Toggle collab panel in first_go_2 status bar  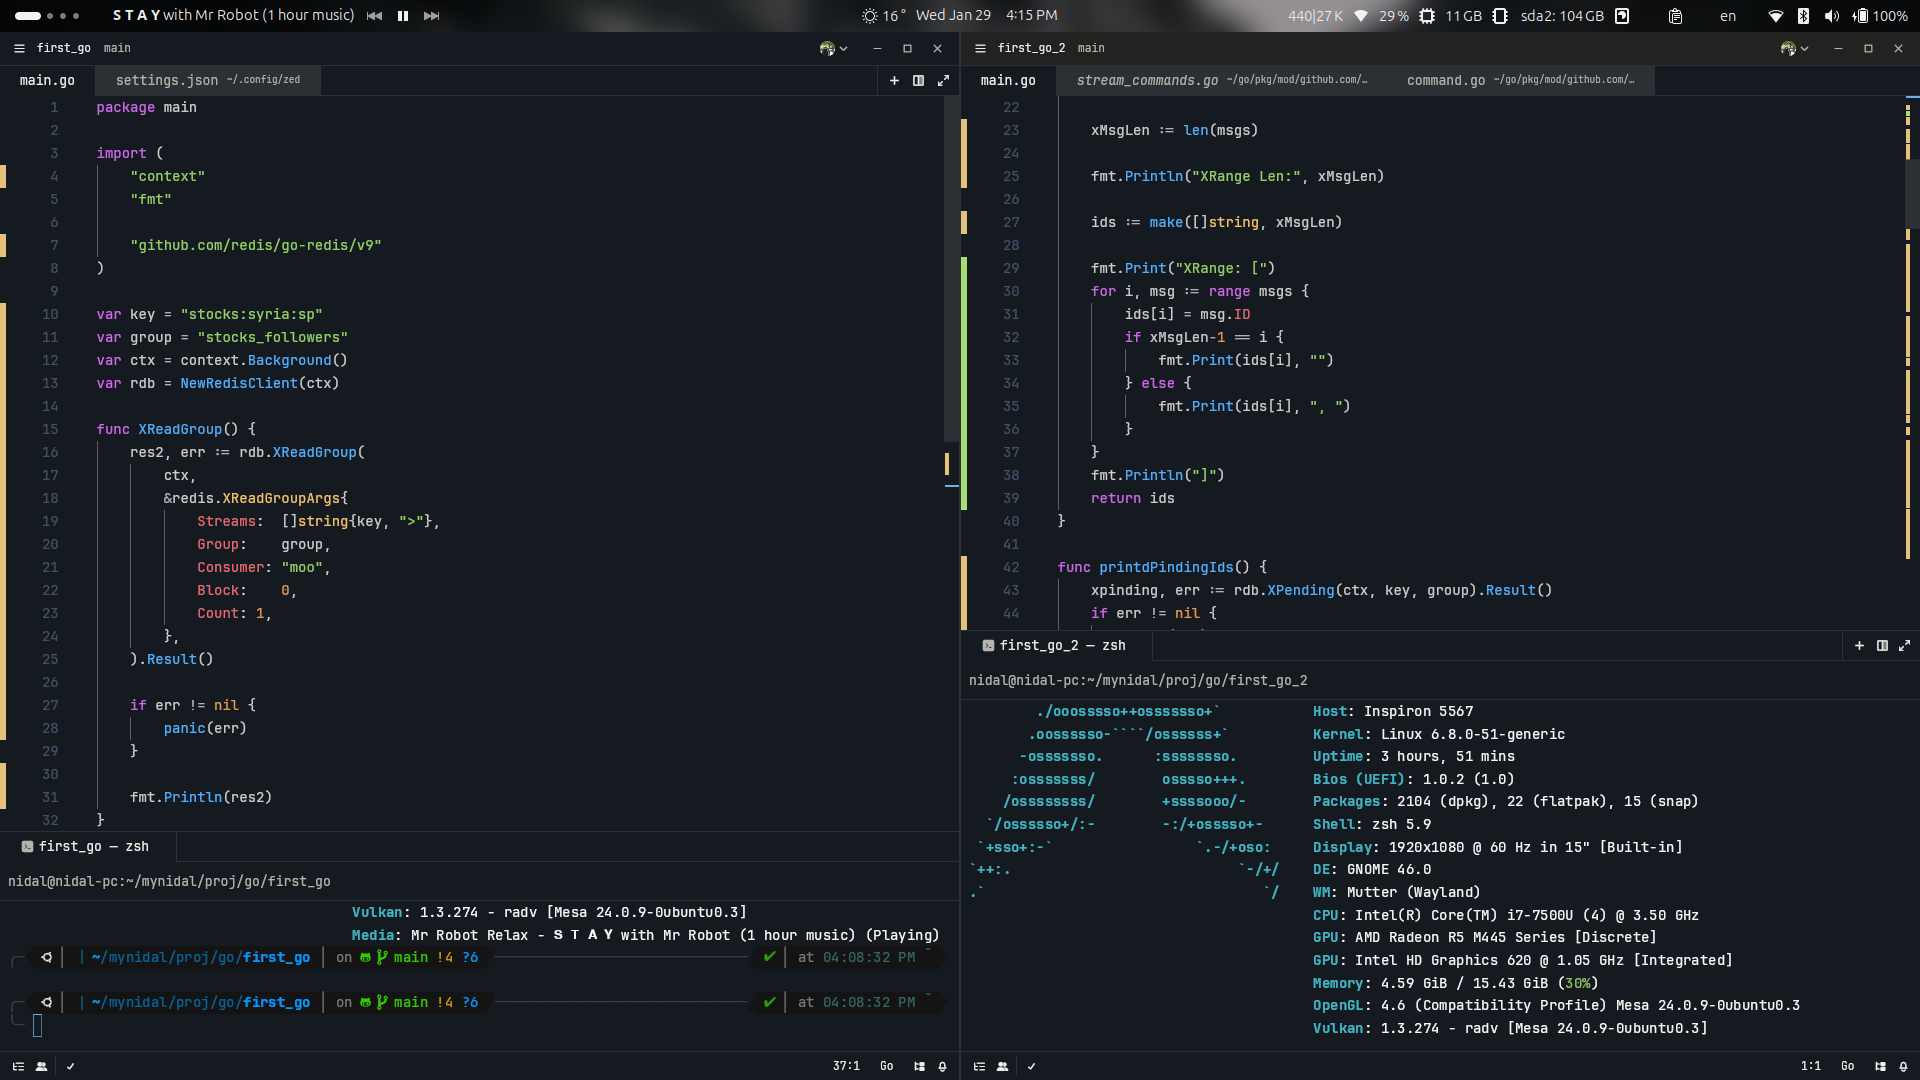pyautogui.click(x=1002, y=1067)
